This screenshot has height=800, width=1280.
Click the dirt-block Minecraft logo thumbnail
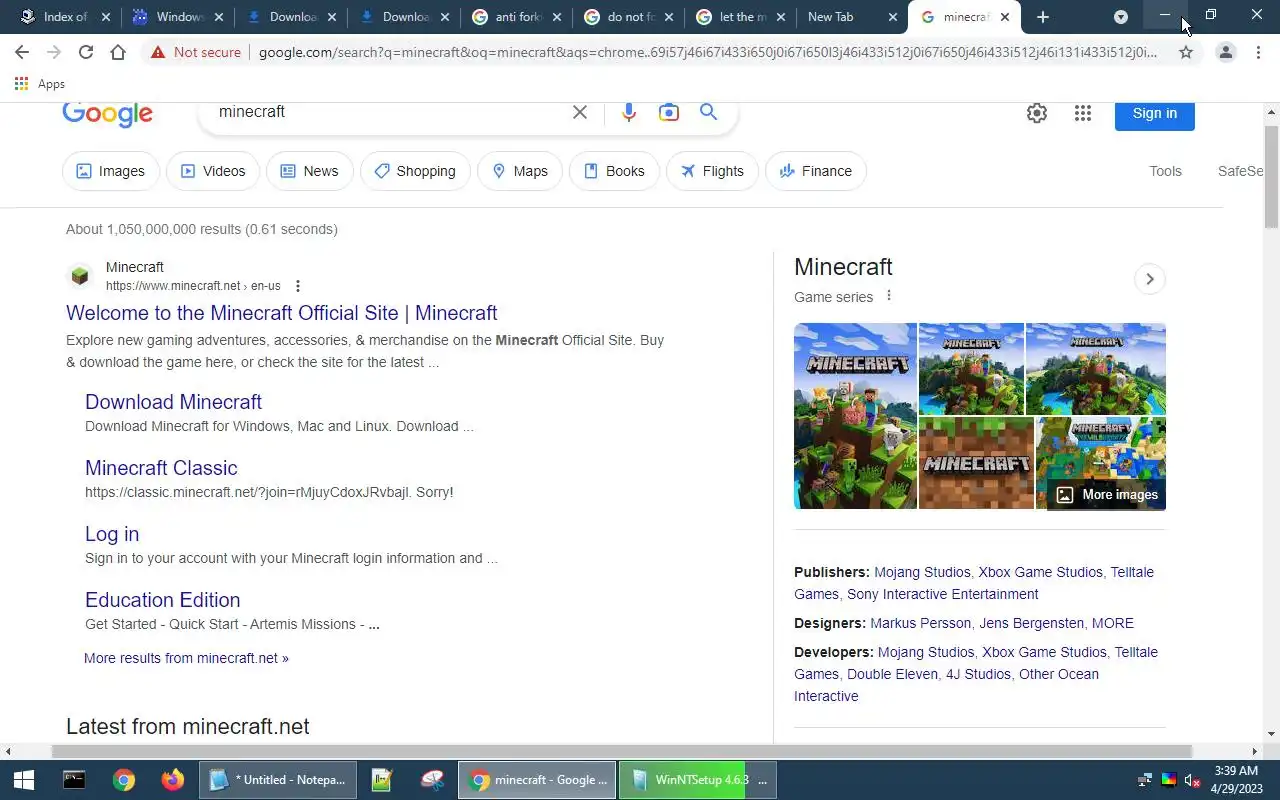coord(976,463)
